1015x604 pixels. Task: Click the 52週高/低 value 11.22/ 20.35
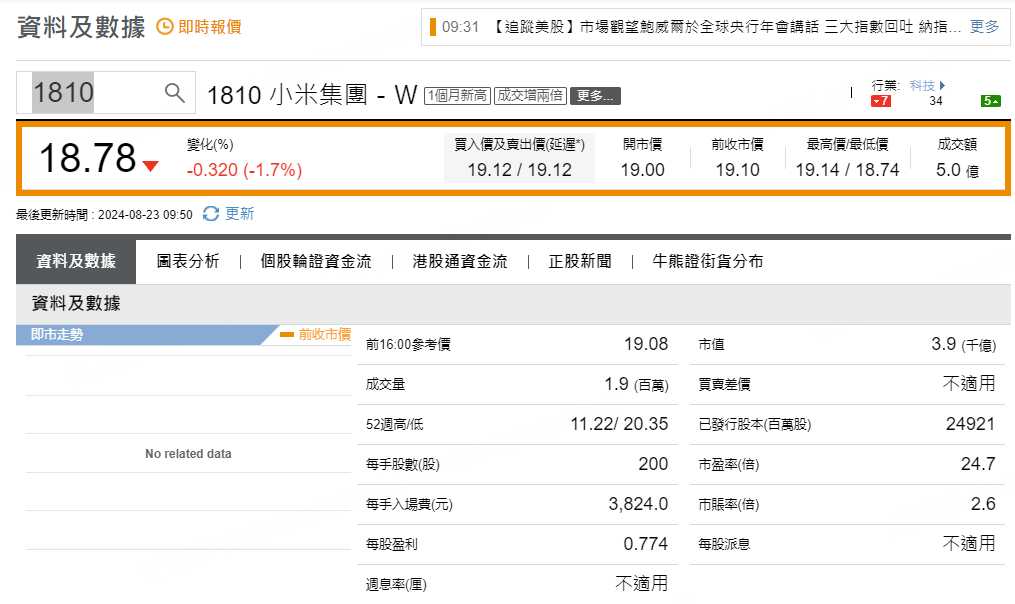pyautogui.click(x=619, y=425)
